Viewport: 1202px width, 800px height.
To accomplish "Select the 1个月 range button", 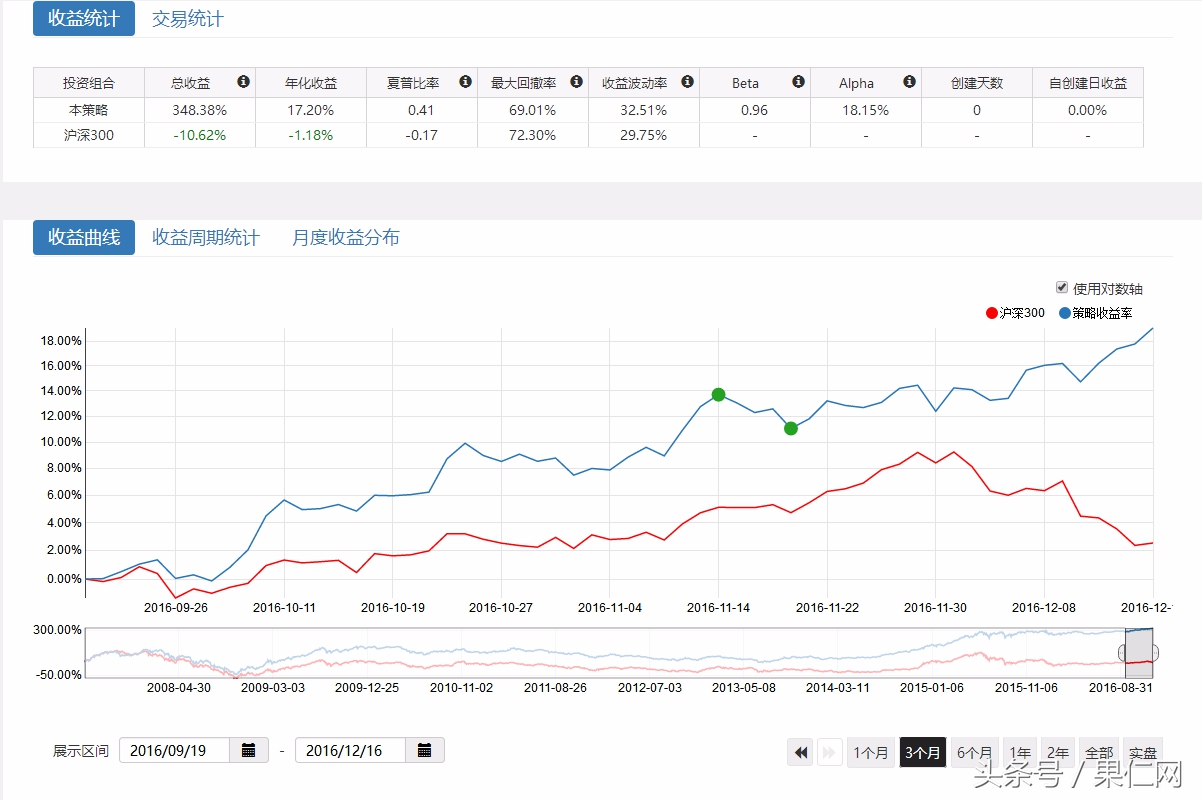I will click(871, 752).
